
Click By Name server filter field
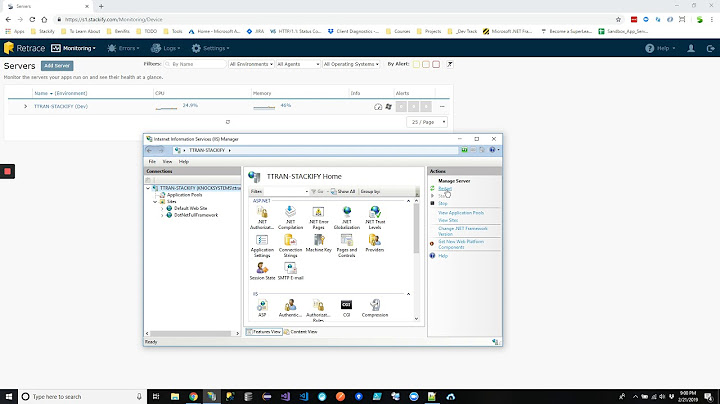point(195,64)
